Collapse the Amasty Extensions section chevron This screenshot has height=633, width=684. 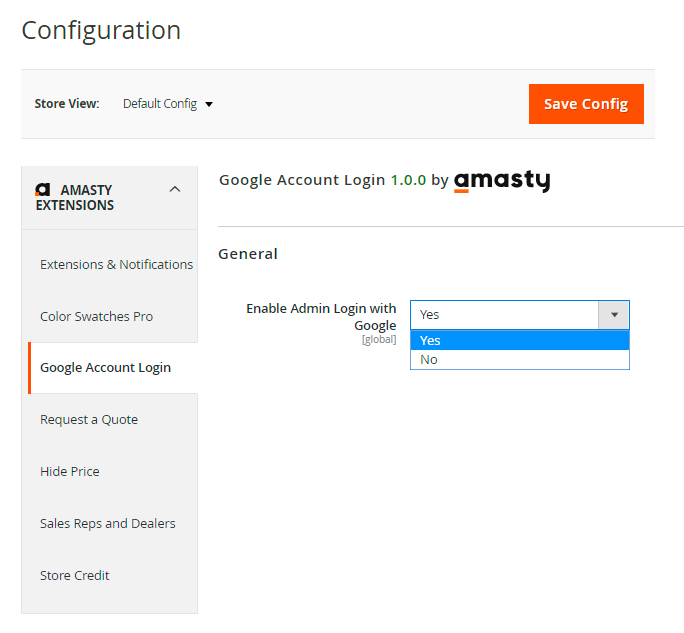point(175,189)
